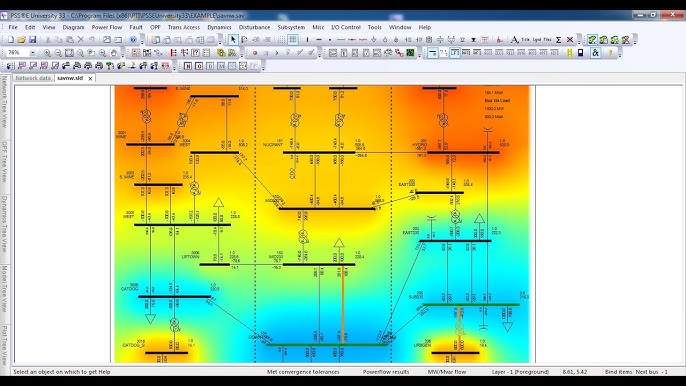This screenshot has height=386, width=686.
Task: Open the Diagram menu
Action: [73, 27]
